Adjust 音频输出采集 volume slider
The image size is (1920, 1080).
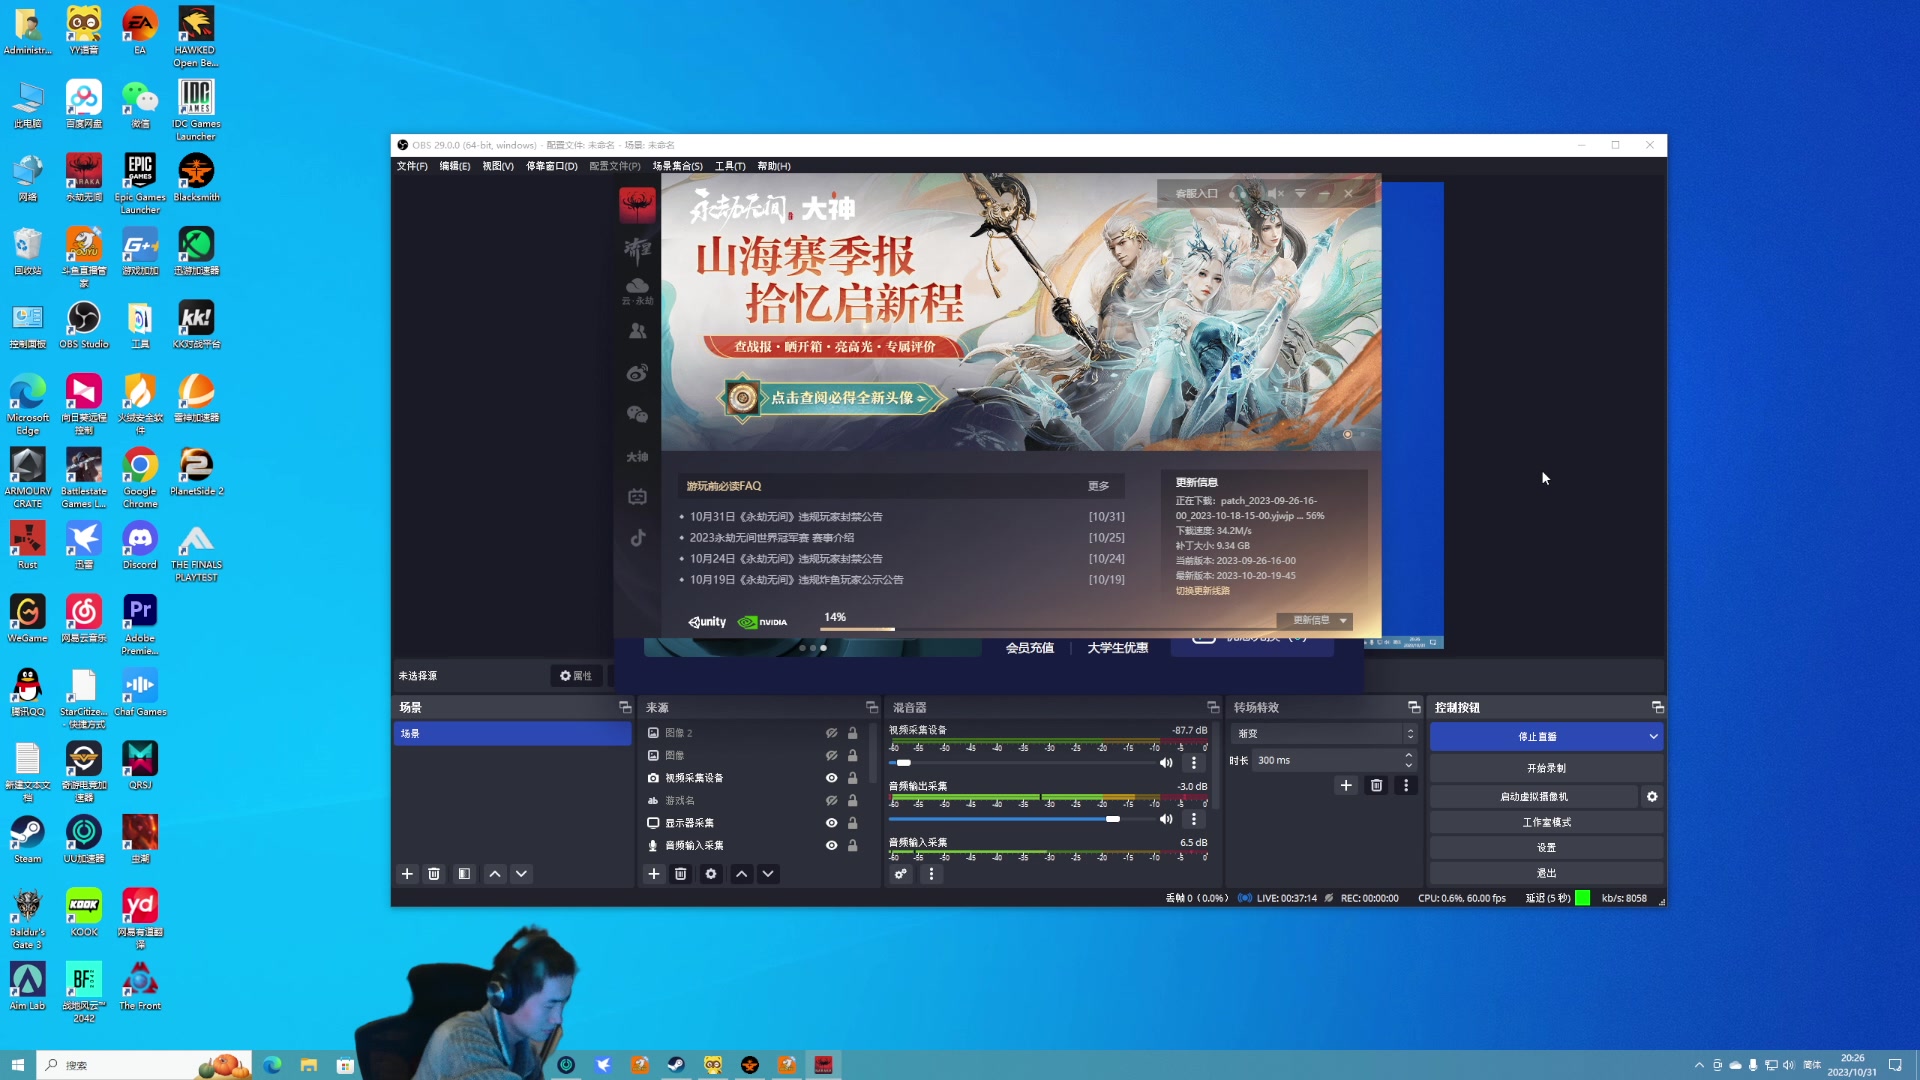coord(1021,819)
